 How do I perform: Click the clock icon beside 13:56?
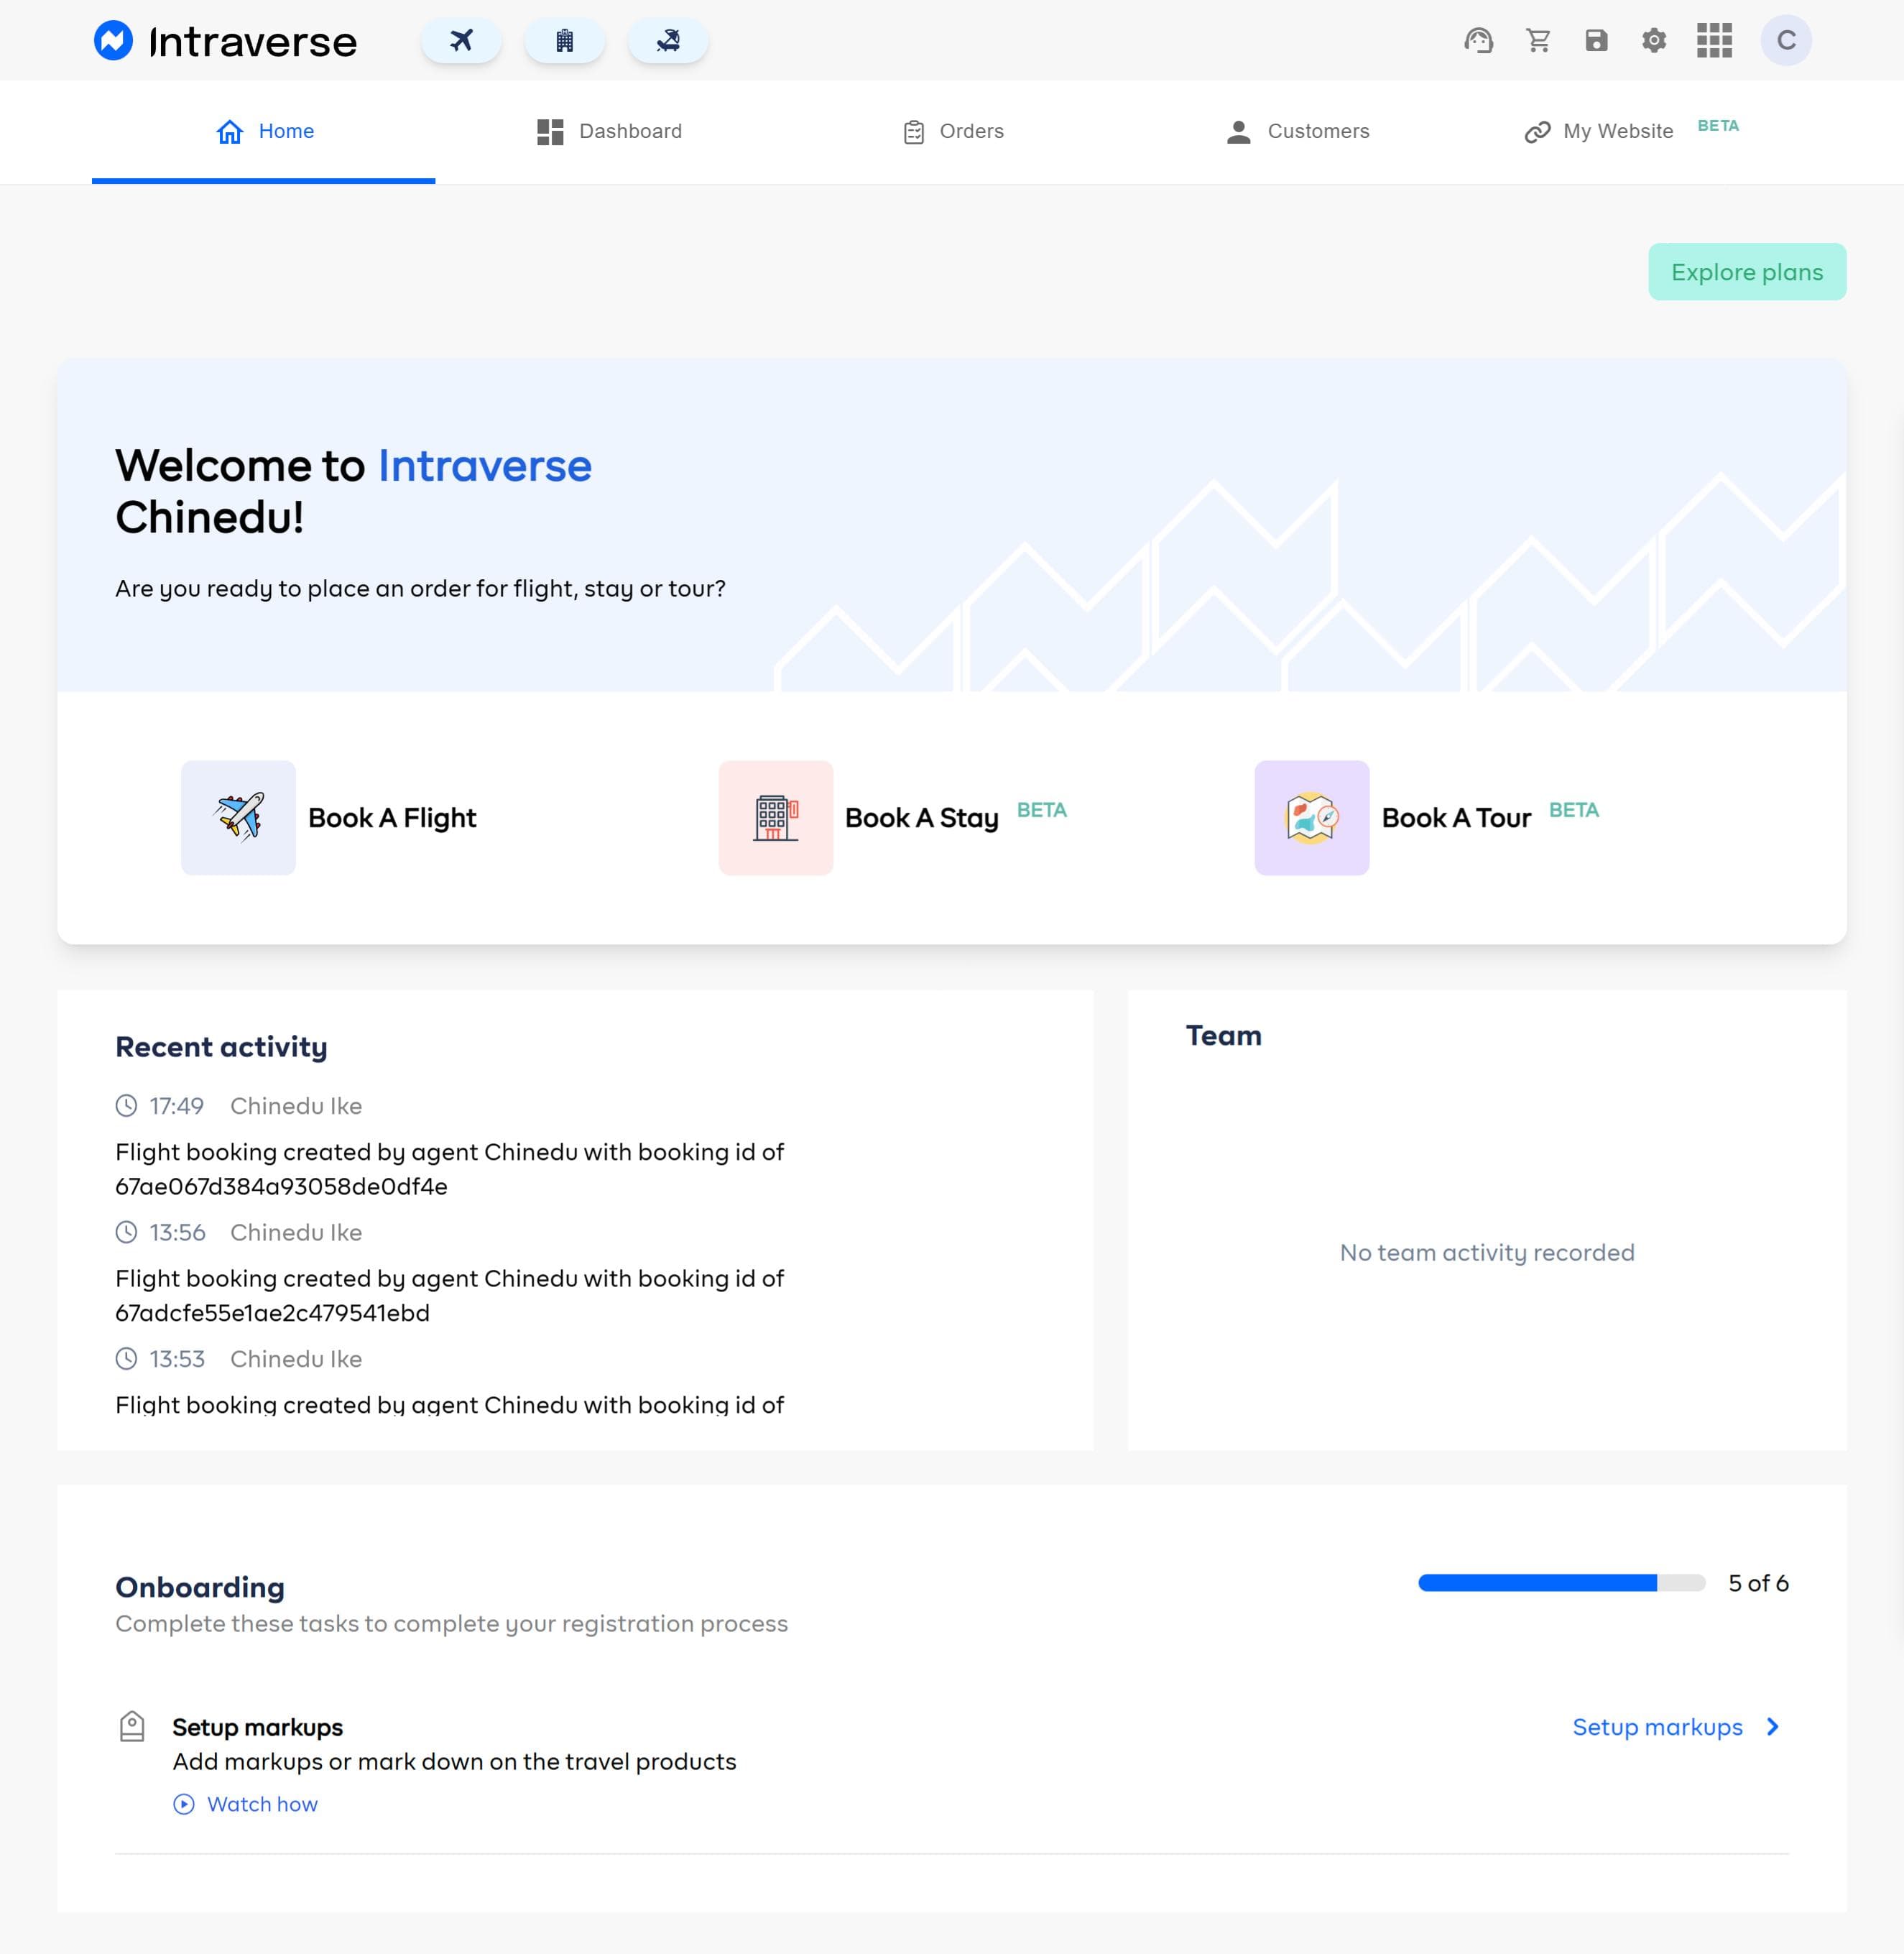126,1232
